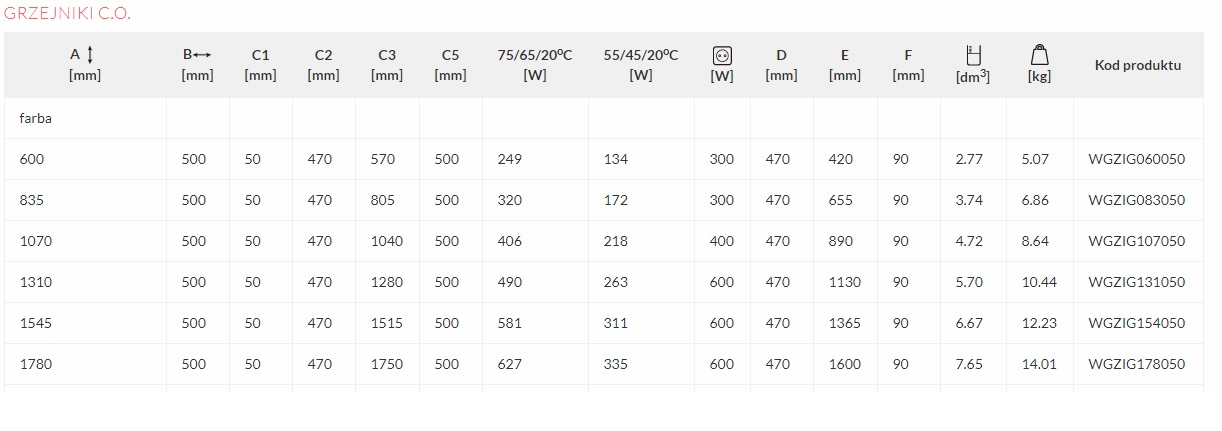The height and width of the screenshot is (431, 1222).
Task: Select product code WGZIG154050
Action: 1137,323
